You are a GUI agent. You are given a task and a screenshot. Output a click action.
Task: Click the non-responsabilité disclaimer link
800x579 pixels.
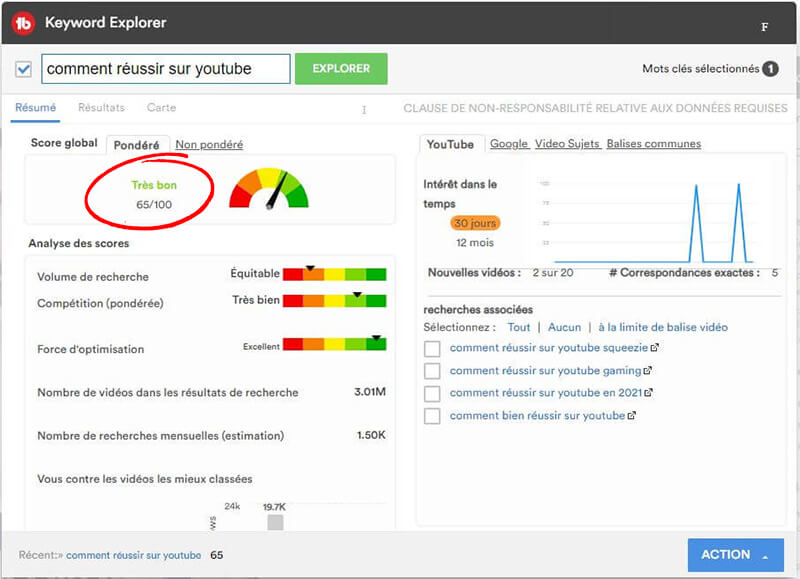(x=595, y=108)
